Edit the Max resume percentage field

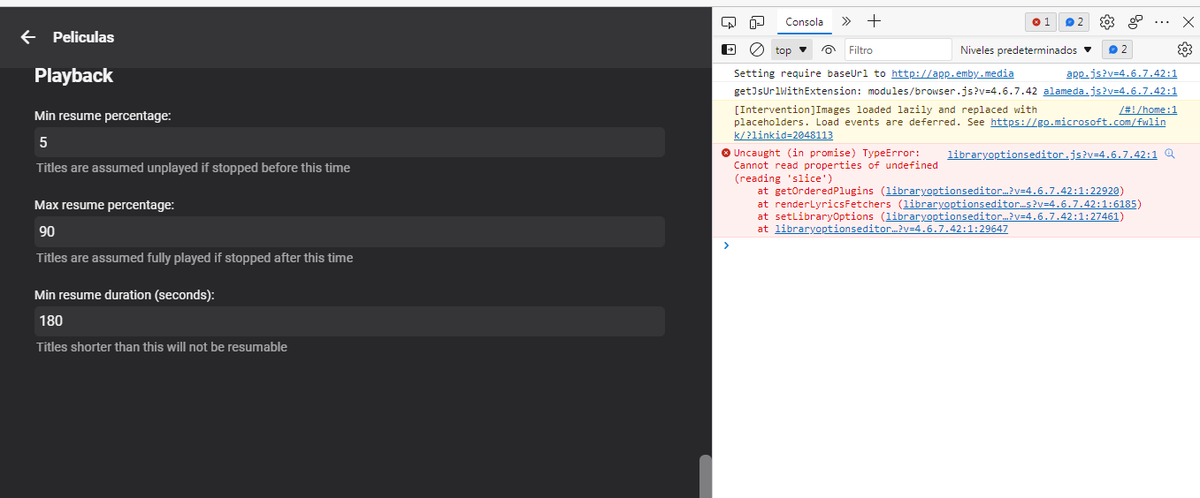(x=349, y=232)
